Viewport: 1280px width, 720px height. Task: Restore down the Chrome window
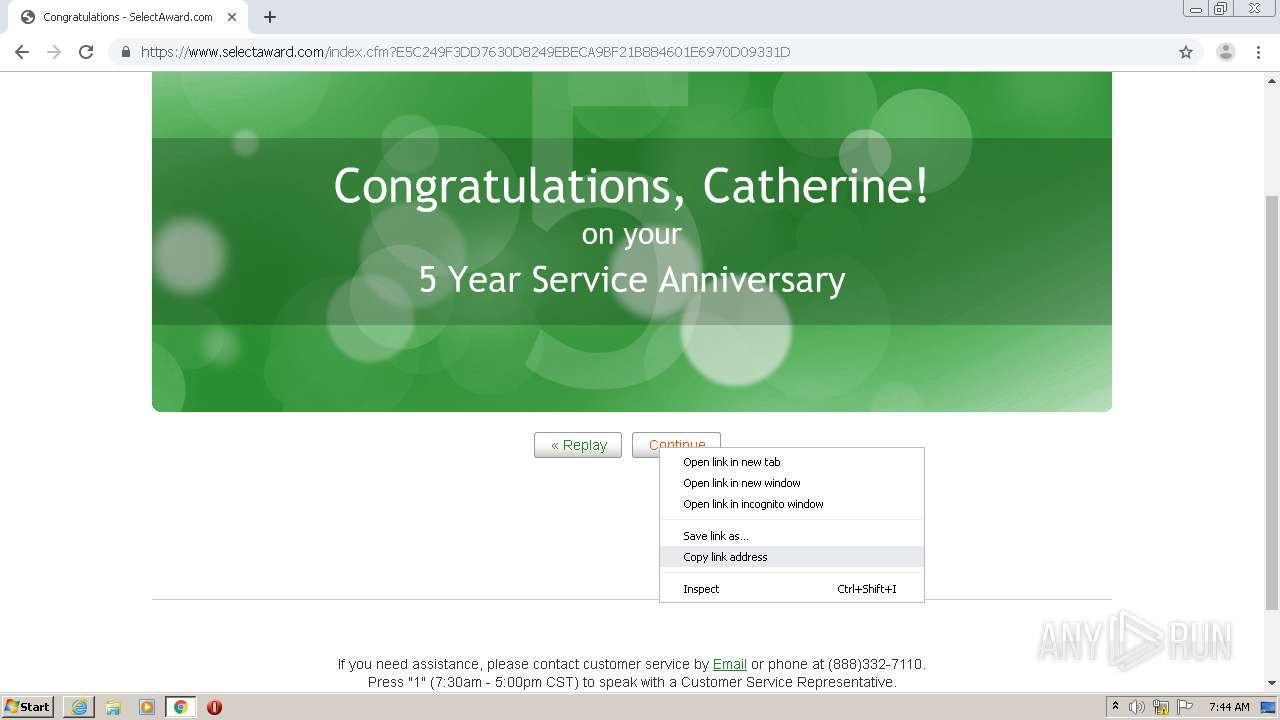coord(1220,9)
